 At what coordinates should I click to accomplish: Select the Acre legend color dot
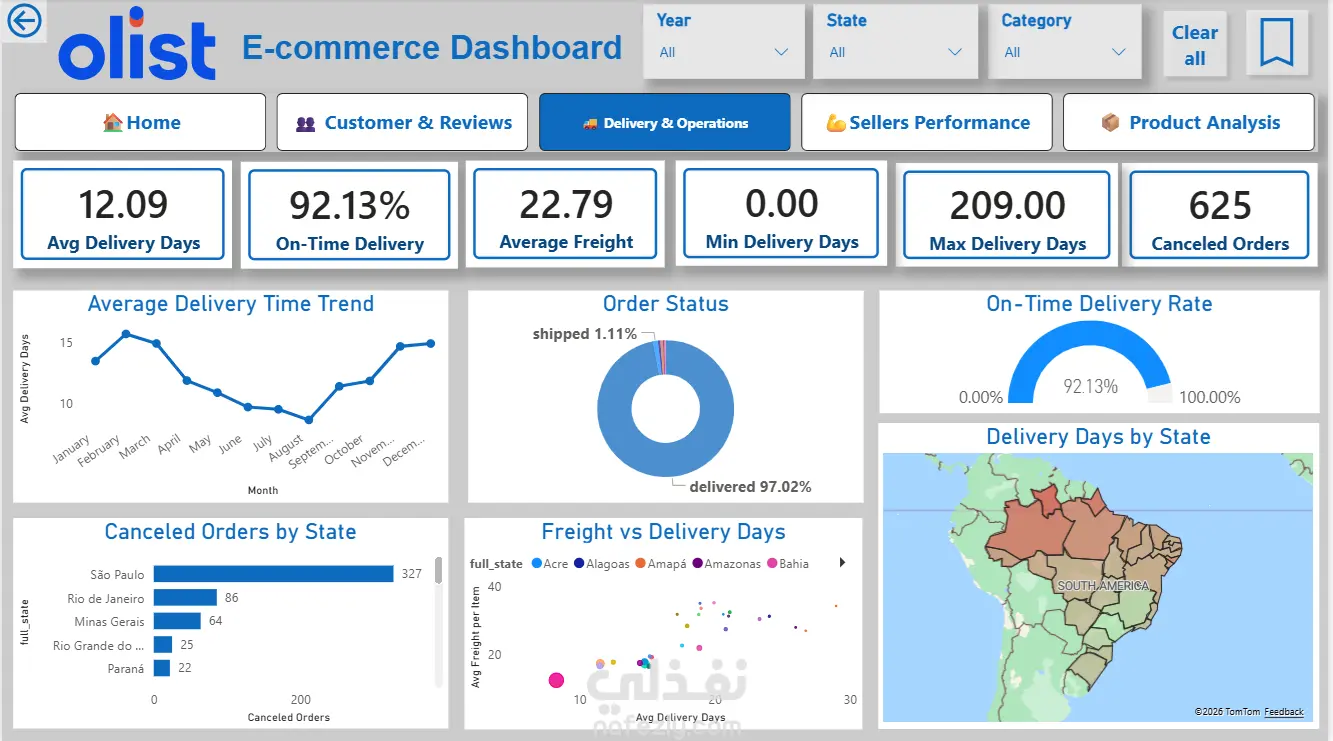(x=537, y=564)
